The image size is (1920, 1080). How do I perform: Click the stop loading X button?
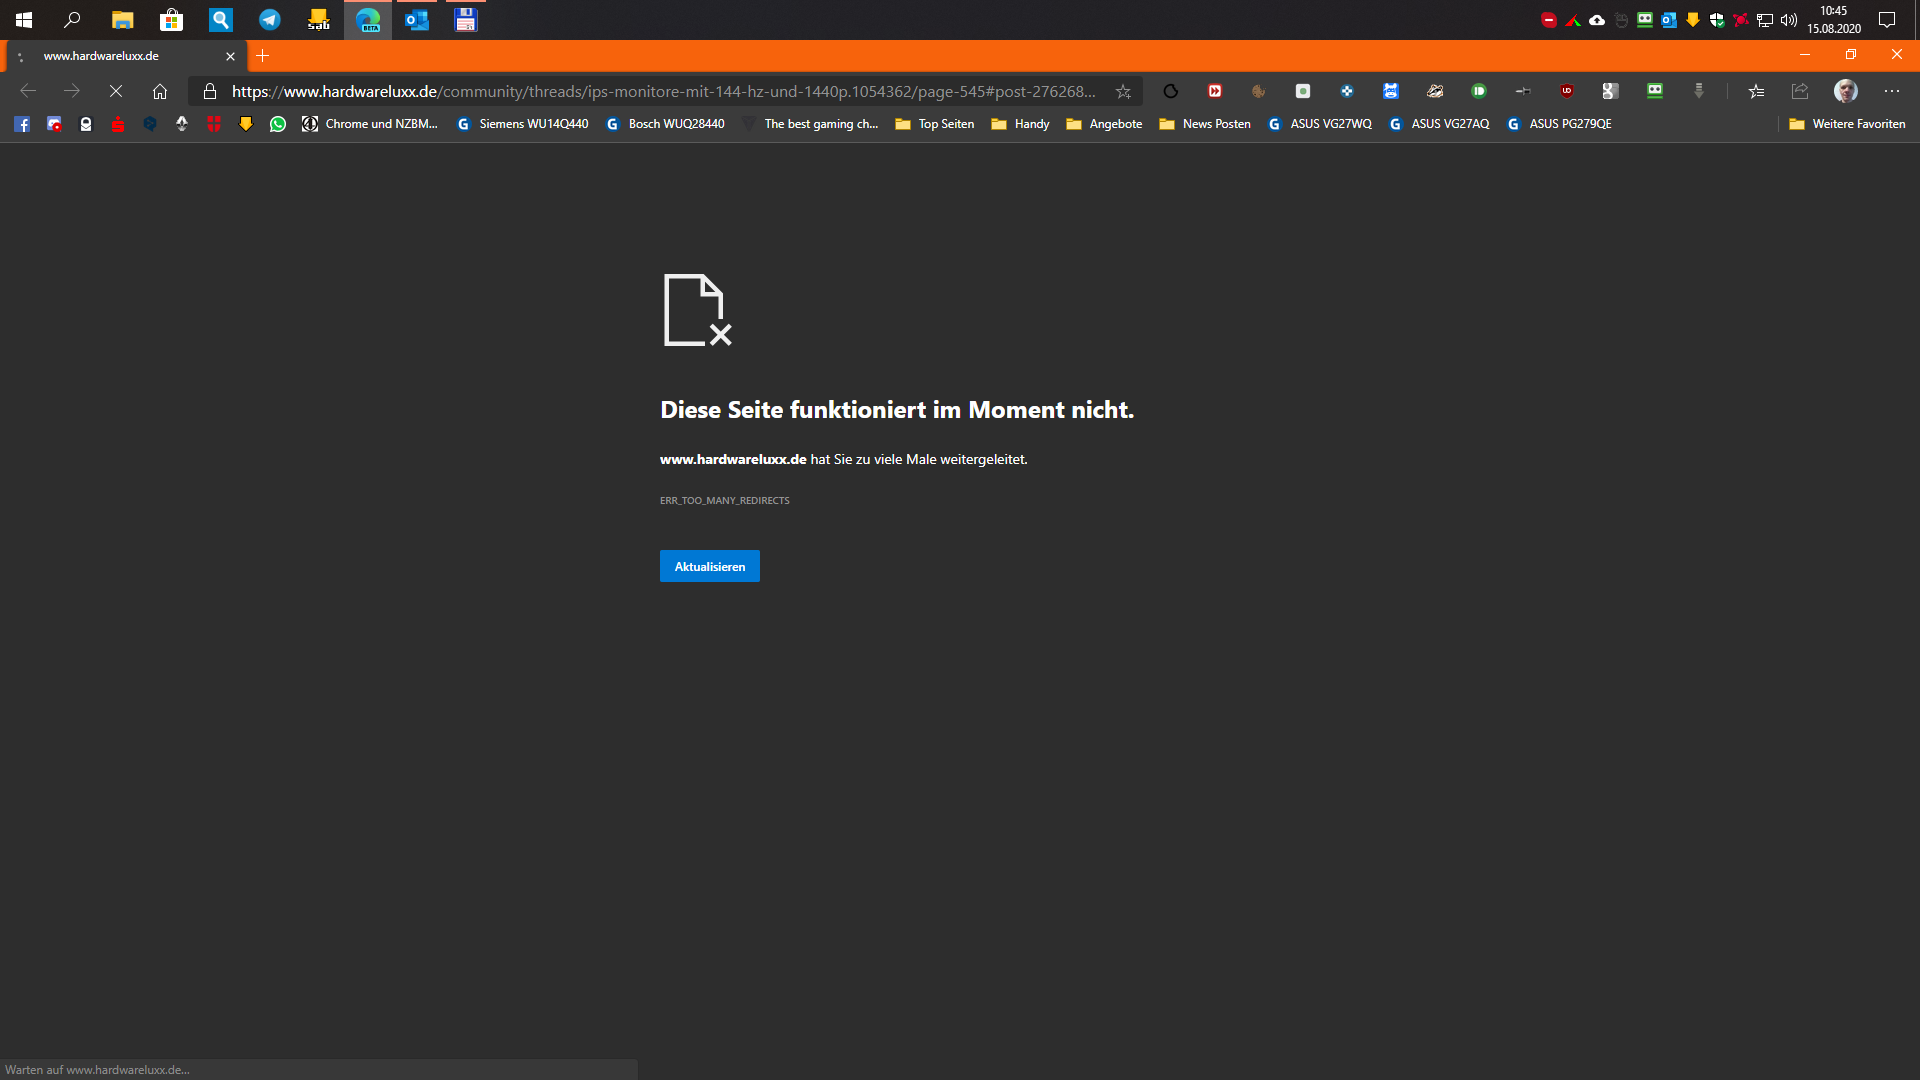click(x=116, y=91)
